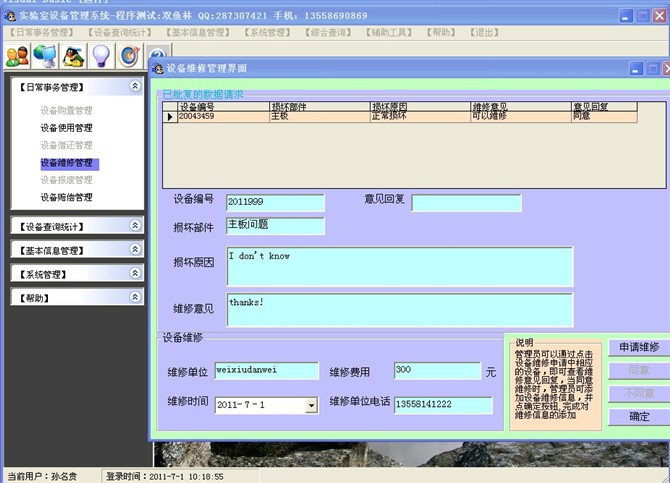Click the light bulb toolbar icon
Viewport: 670px width, 483px height.
[x=101, y=56]
